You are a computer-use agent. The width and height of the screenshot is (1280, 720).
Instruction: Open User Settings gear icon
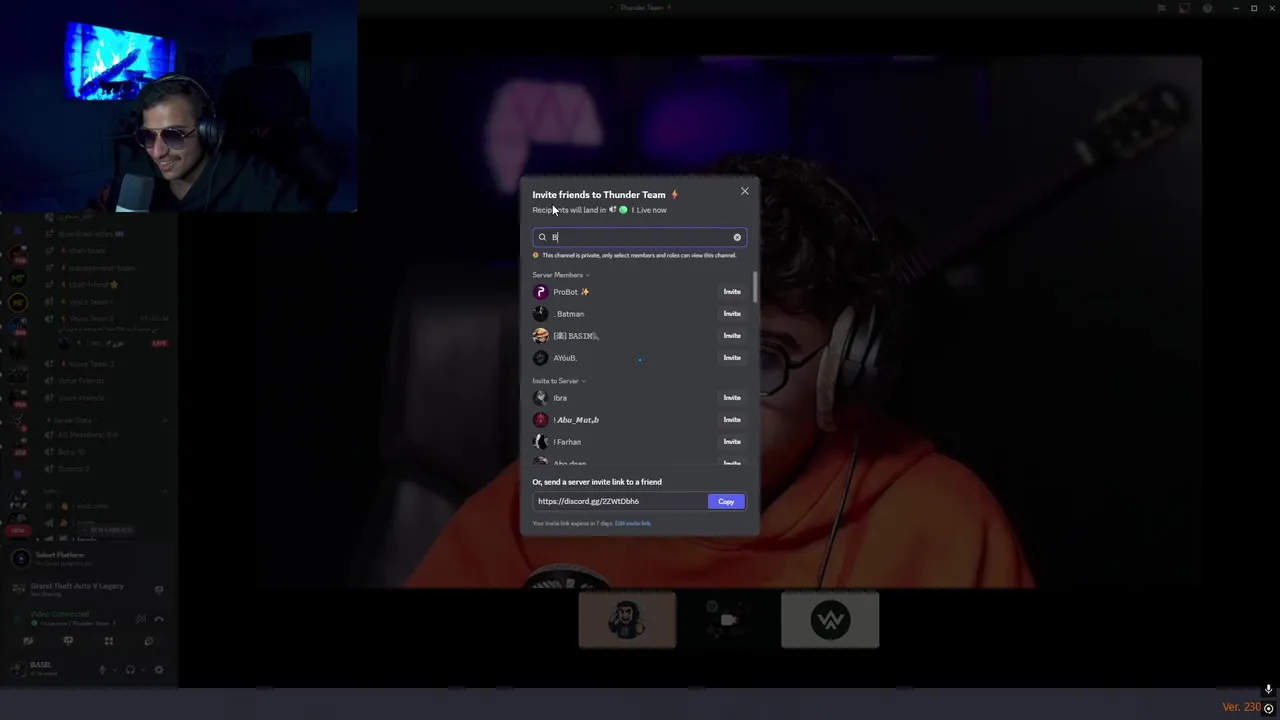pos(159,670)
